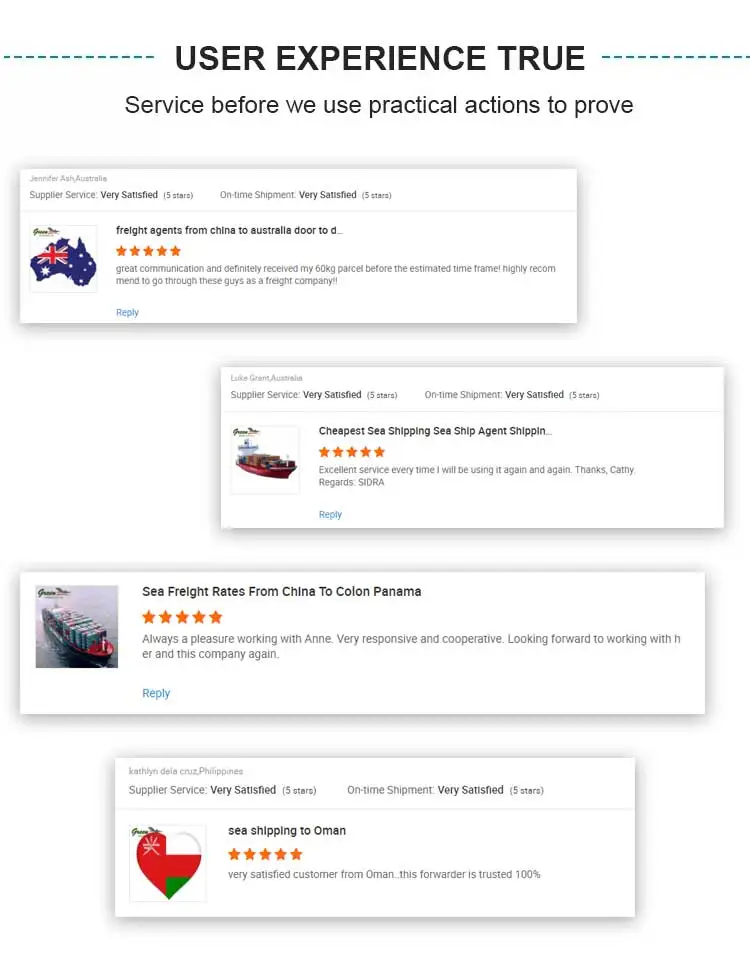This screenshot has height=961, width=750.
Task: Open 'freight agents from china to australia' title
Action: [229, 231]
